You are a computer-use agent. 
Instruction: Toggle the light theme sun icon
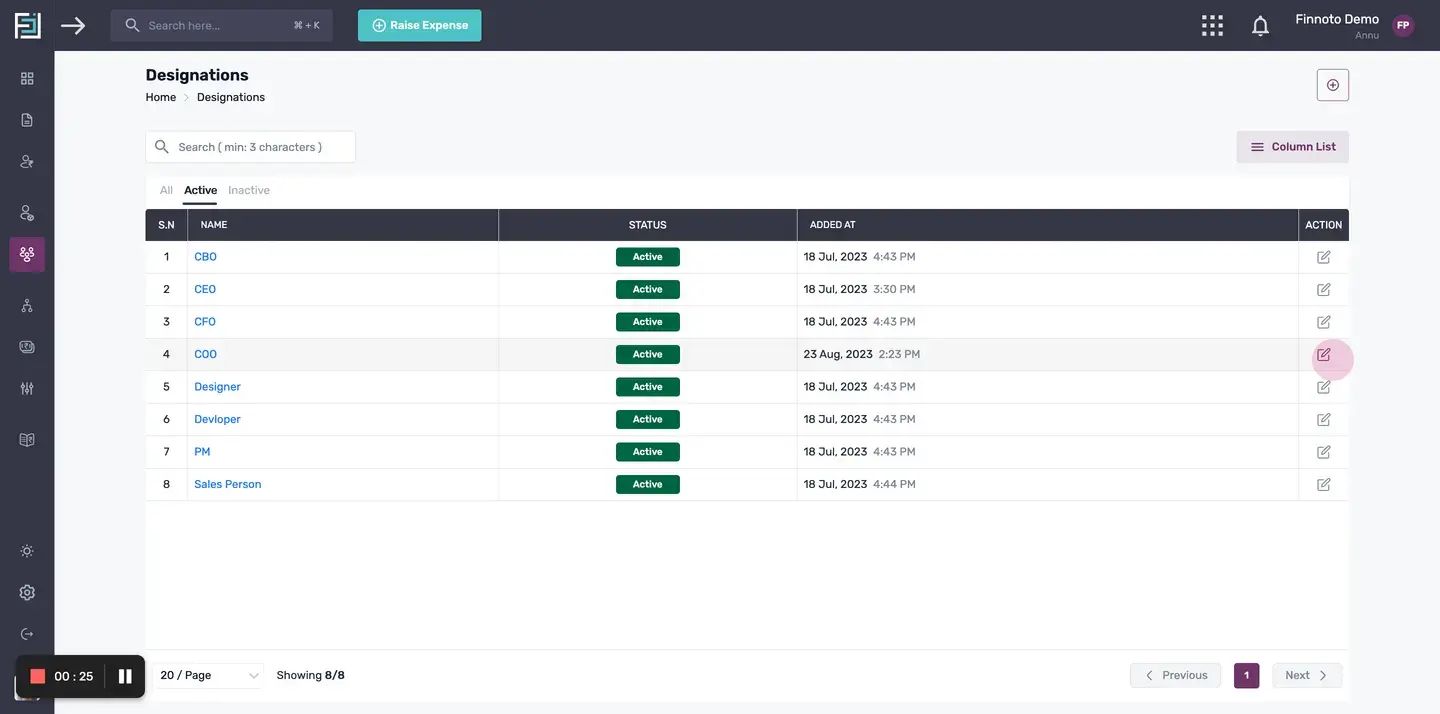coord(27,551)
